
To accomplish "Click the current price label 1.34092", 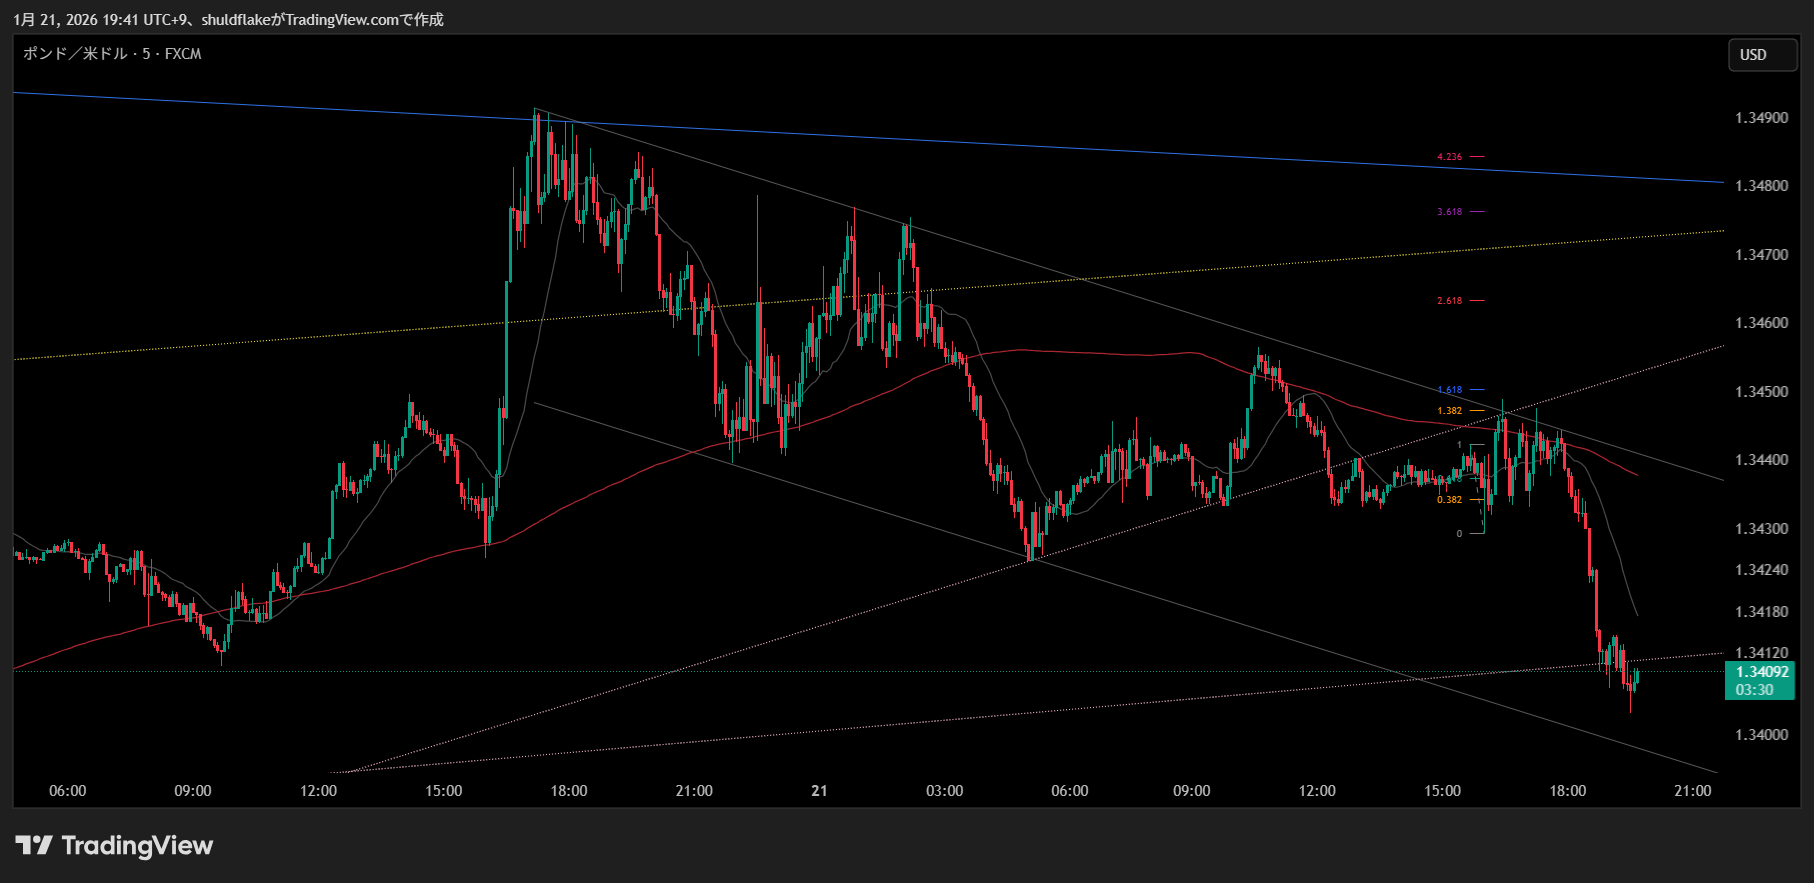I will [x=1760, y=672].
